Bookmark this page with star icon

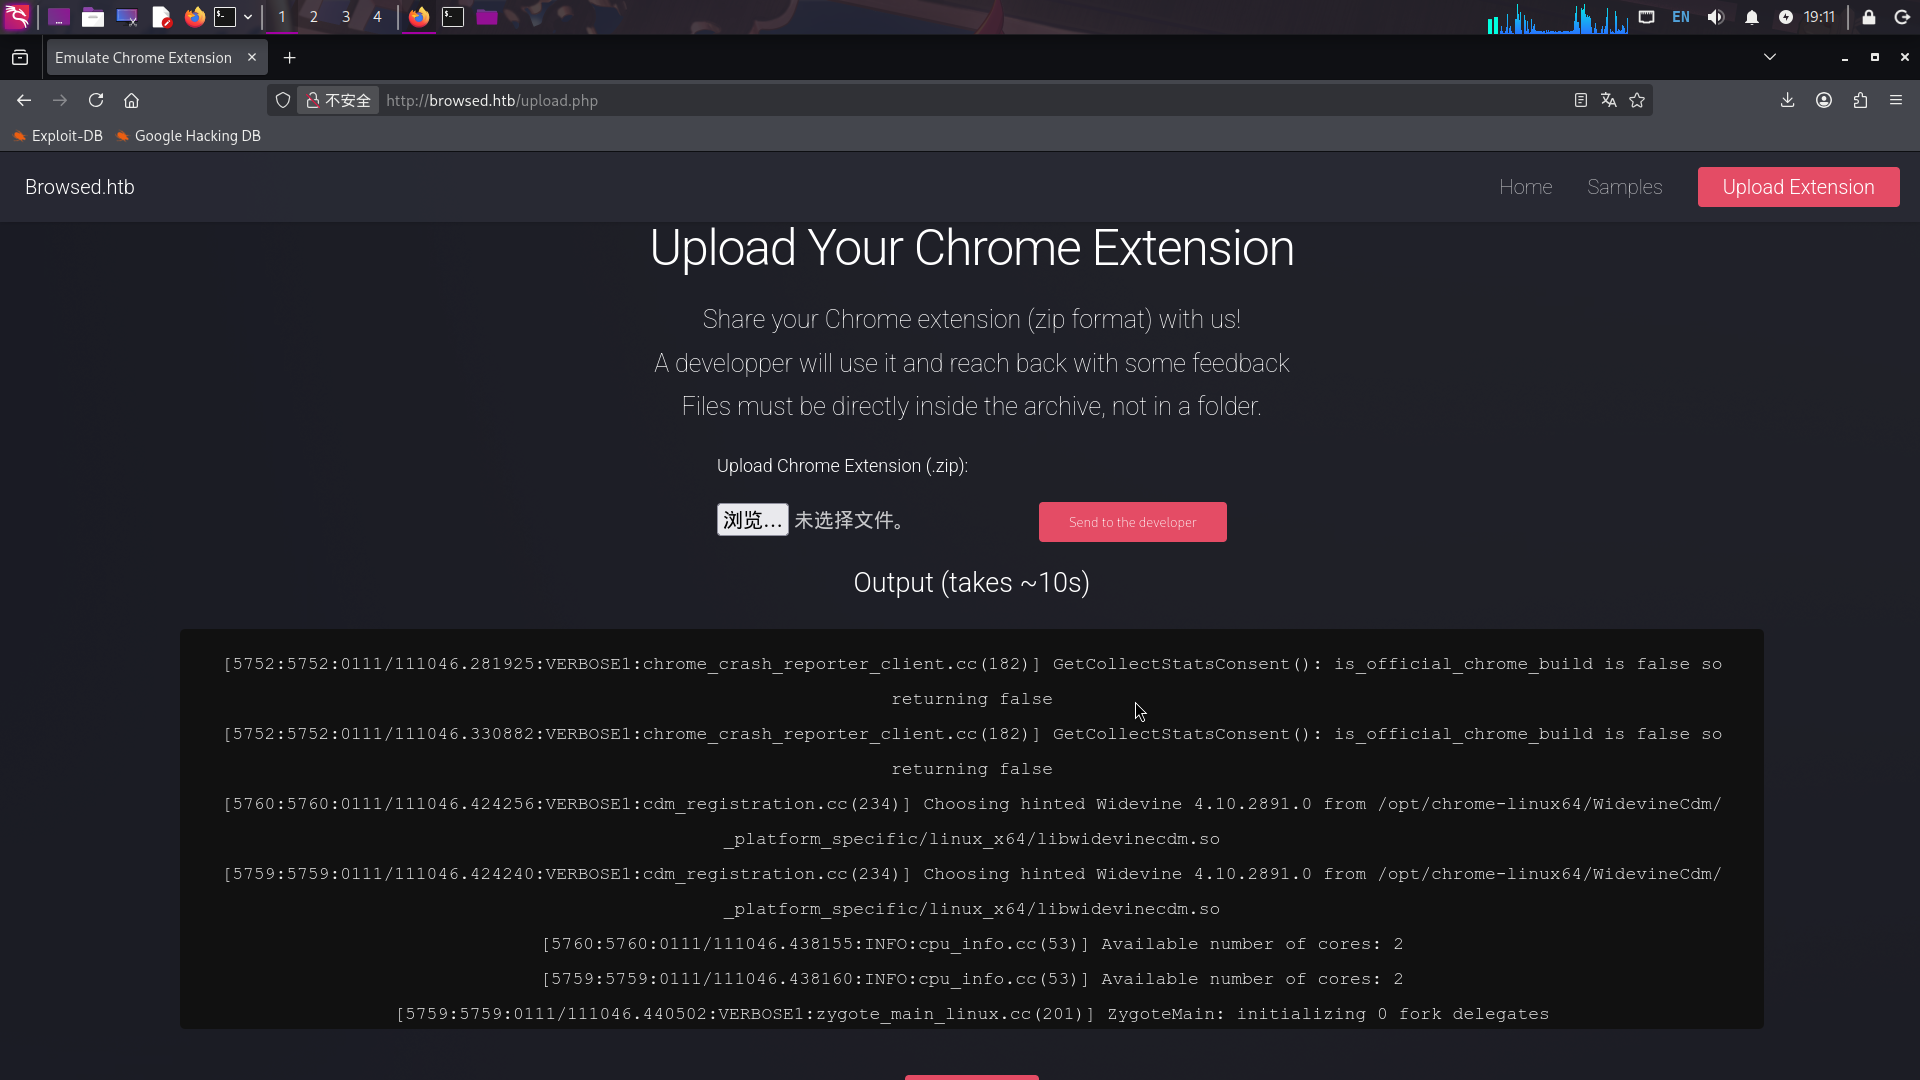1637,100
